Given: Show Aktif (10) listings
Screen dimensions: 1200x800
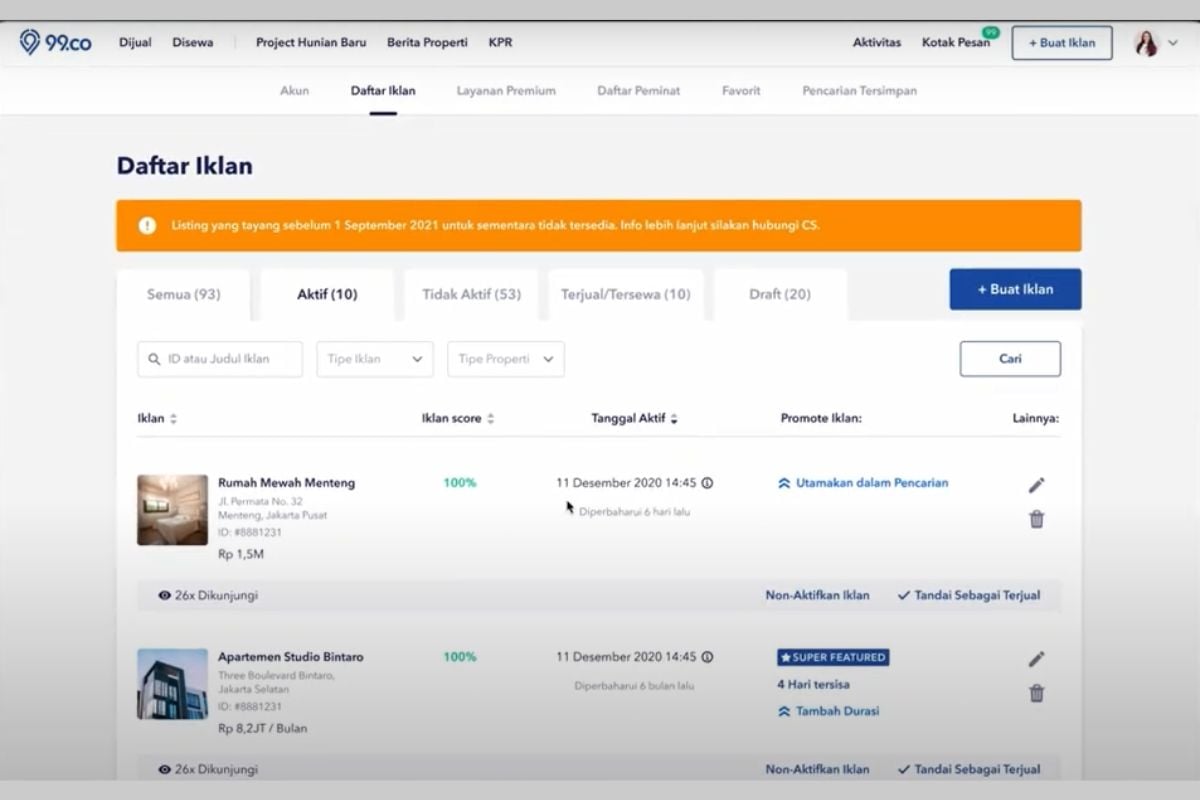Looking at the screenshot, I should tap(327, 294).
